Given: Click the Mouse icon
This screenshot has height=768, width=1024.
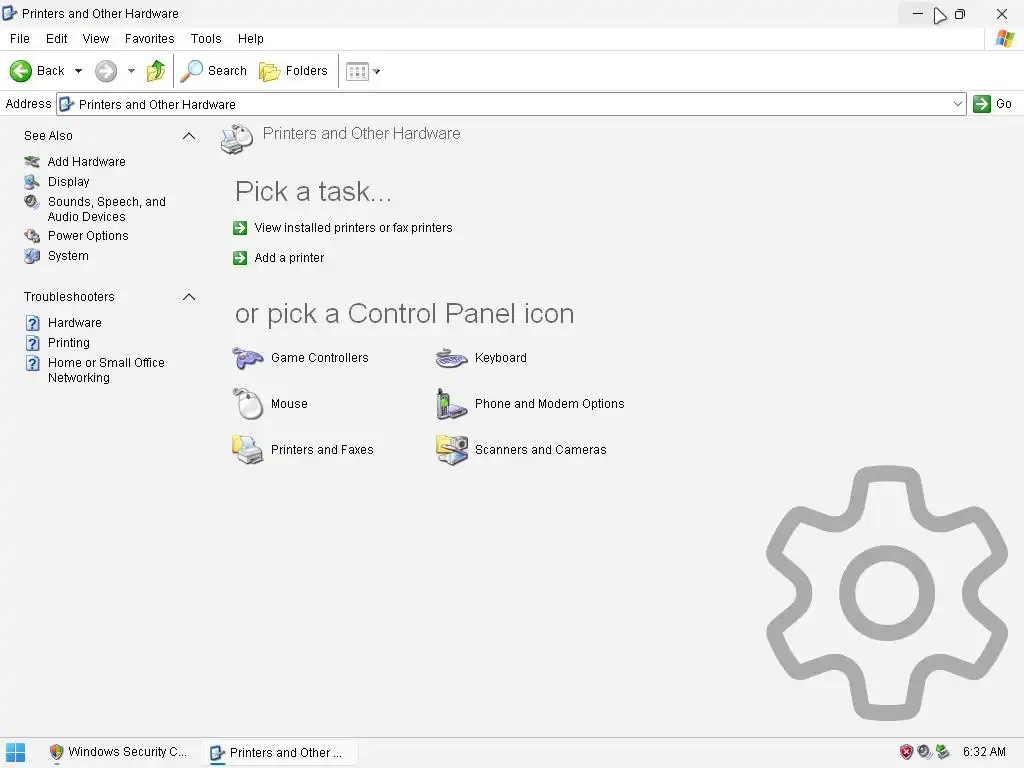Looking at the screenshot, I should [x=248, y=404].
